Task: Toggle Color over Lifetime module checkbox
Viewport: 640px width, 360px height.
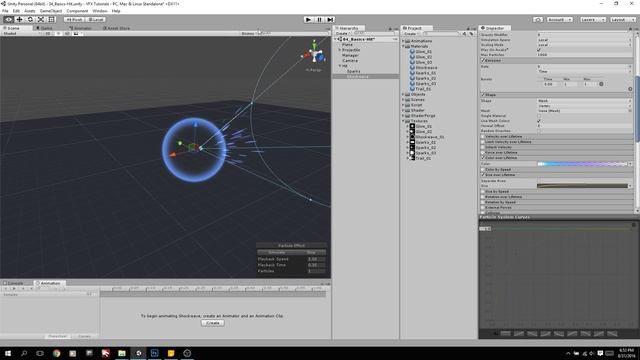Action: click(483, 158)
